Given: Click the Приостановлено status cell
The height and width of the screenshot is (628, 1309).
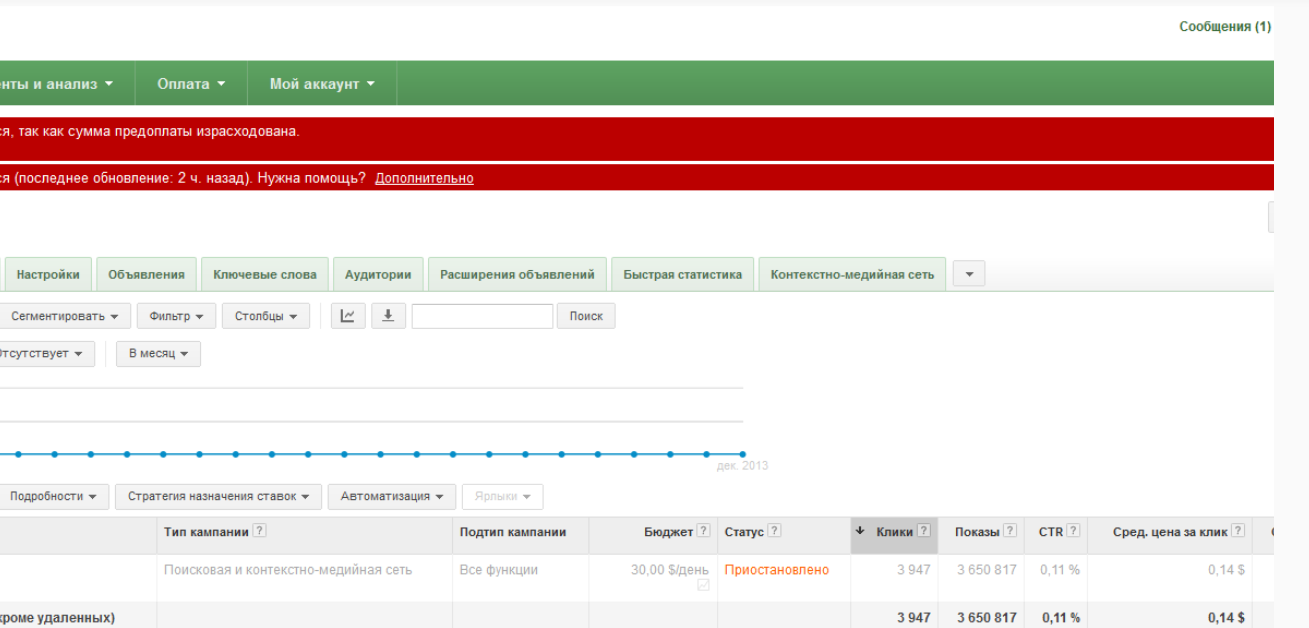Looking at the screenshot, I should pos(777,570).
